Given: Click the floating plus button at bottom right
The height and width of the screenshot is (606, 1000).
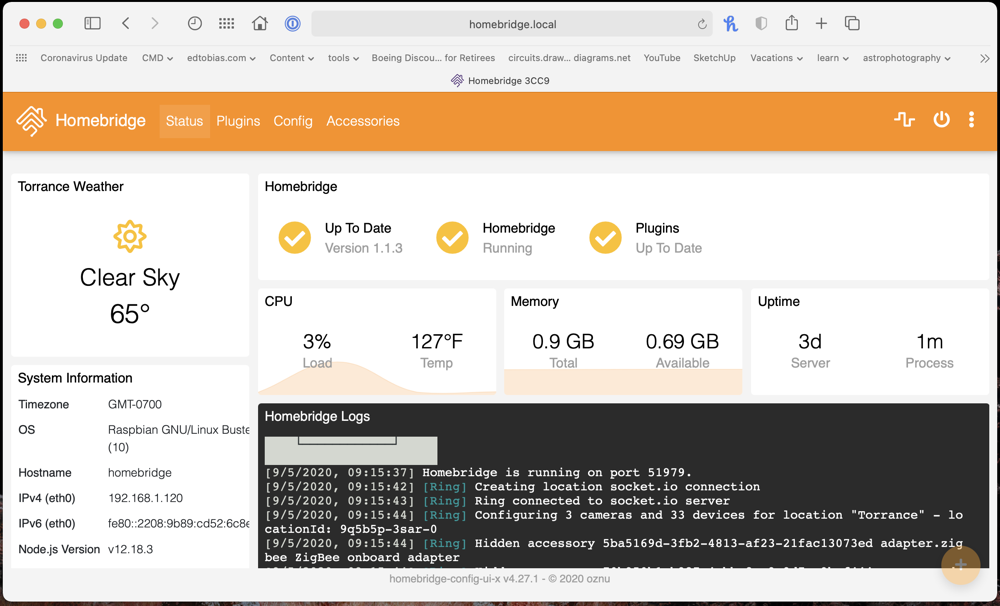Looking at the screenshot, I should tap(960, 566).
